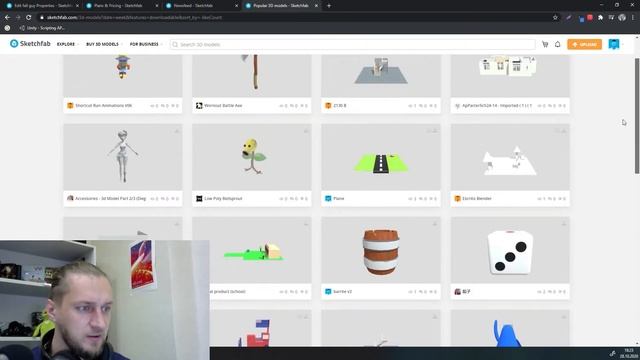
Task: Click author avatar of Plane model
Action: coord(328,198)
